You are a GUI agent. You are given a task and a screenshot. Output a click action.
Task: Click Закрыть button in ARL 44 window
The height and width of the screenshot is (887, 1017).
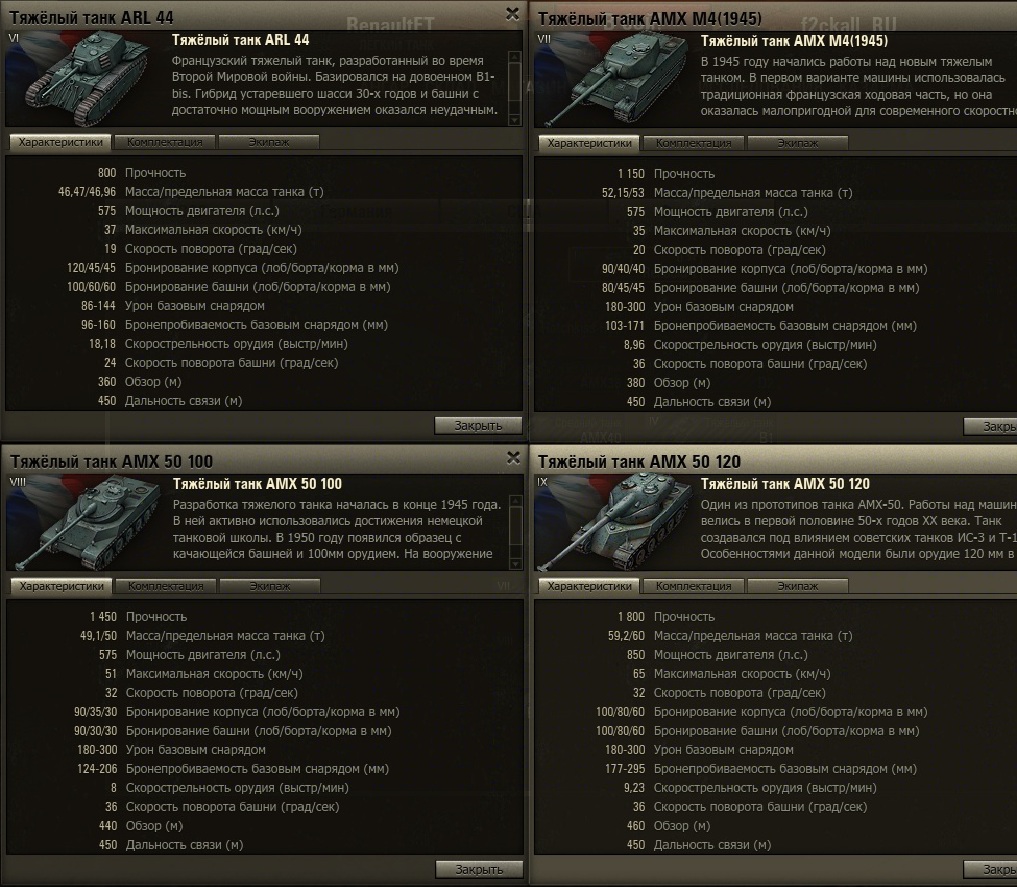[x=478, y=425]
